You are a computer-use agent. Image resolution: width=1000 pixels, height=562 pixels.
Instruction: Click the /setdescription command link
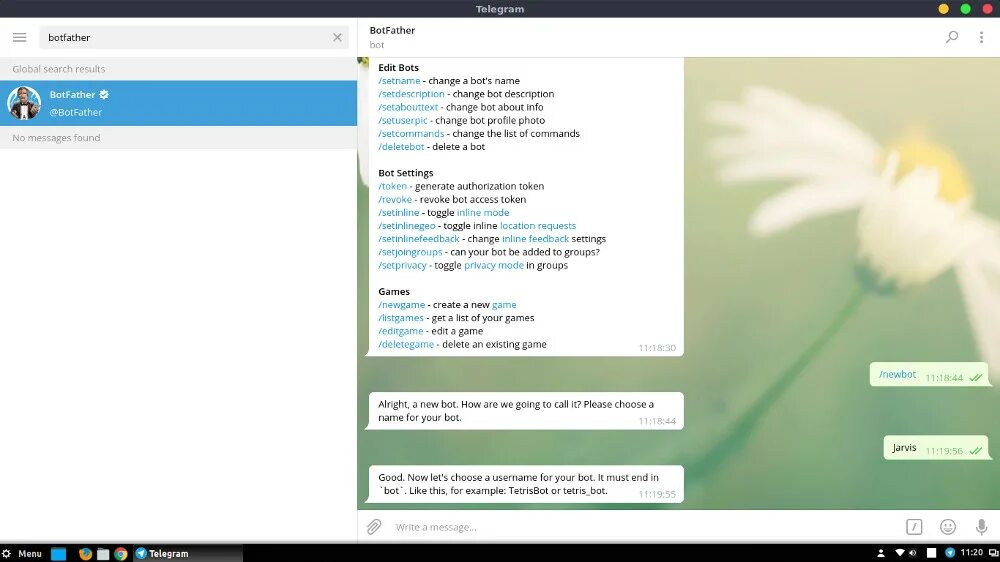(411, 94)
